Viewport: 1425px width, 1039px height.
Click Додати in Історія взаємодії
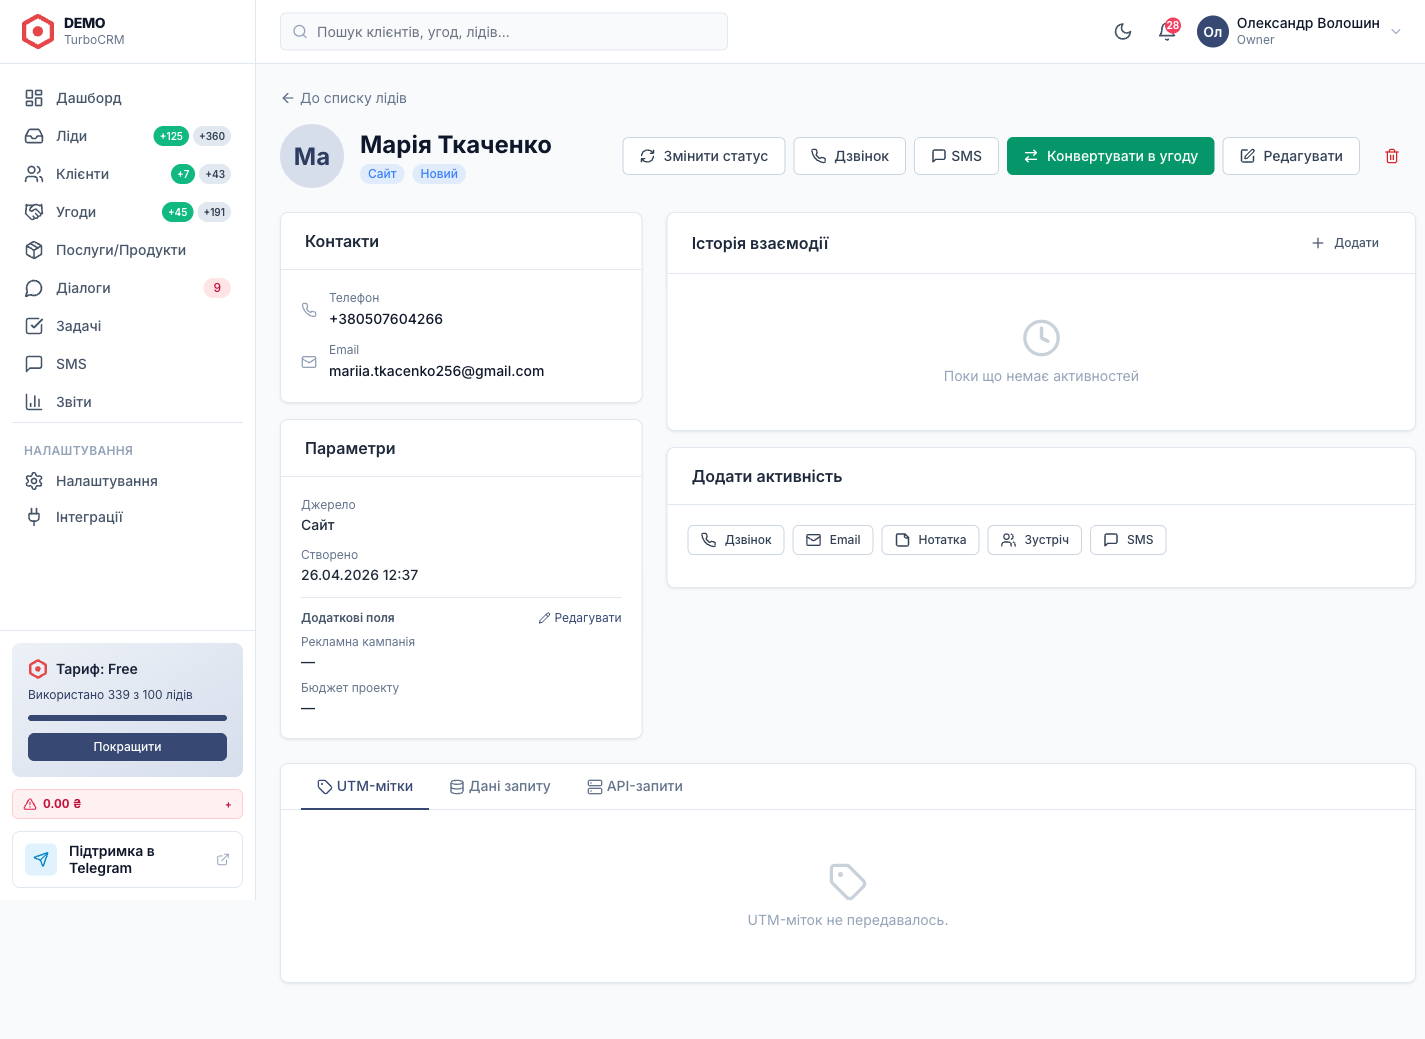click(1345, 243)
